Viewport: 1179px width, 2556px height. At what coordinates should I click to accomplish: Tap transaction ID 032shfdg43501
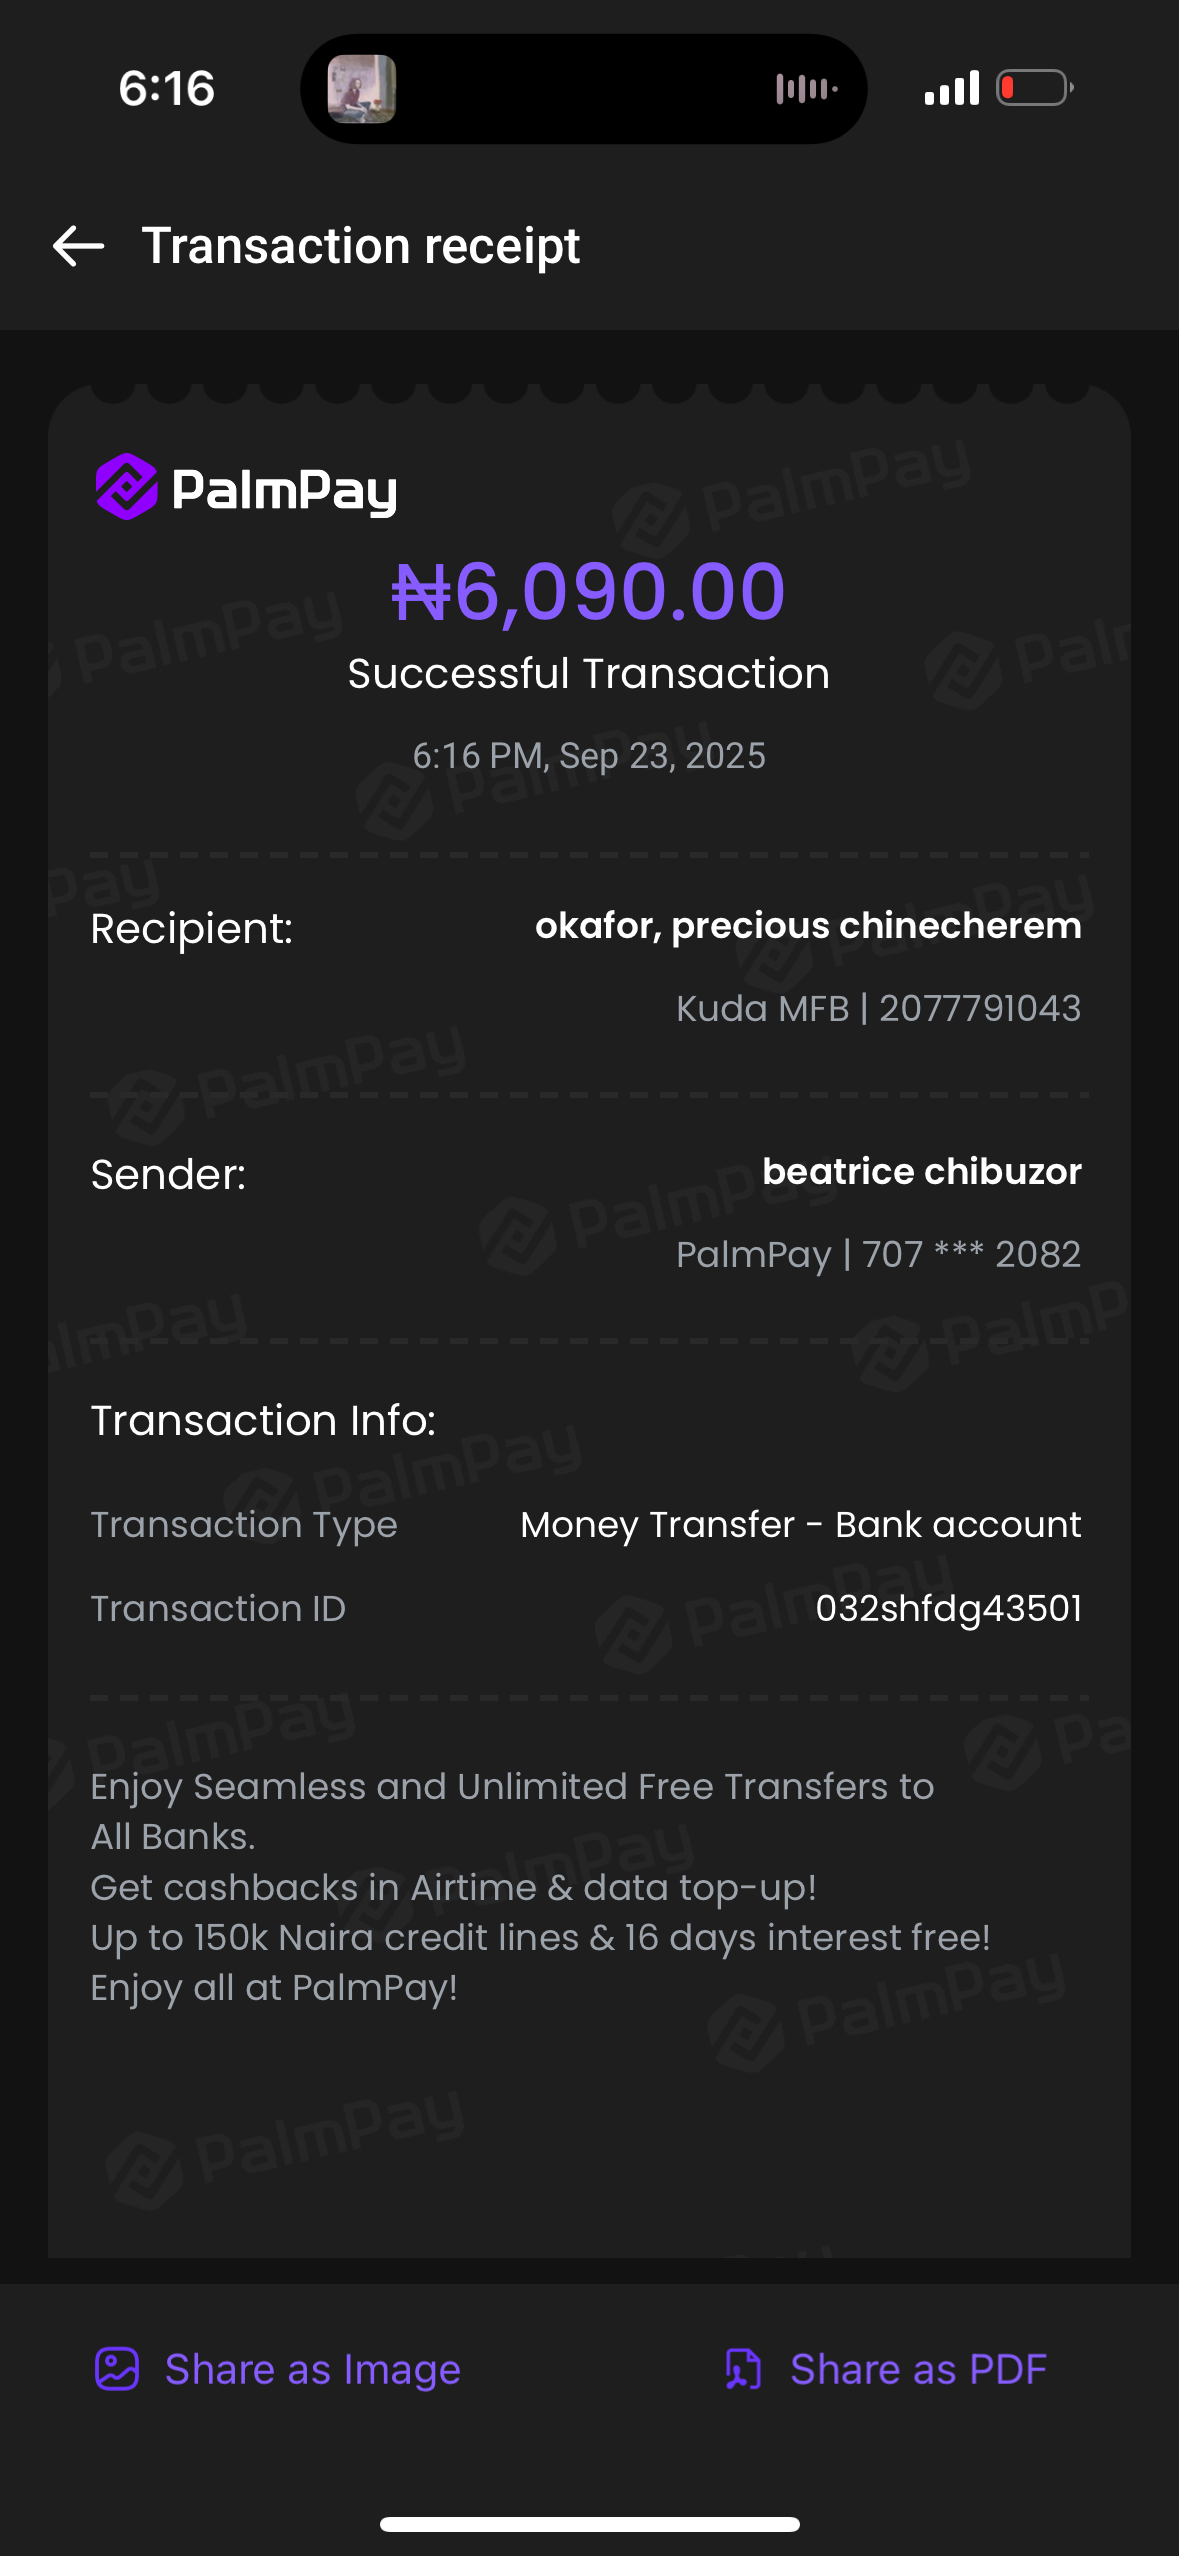coord(948,1608)
